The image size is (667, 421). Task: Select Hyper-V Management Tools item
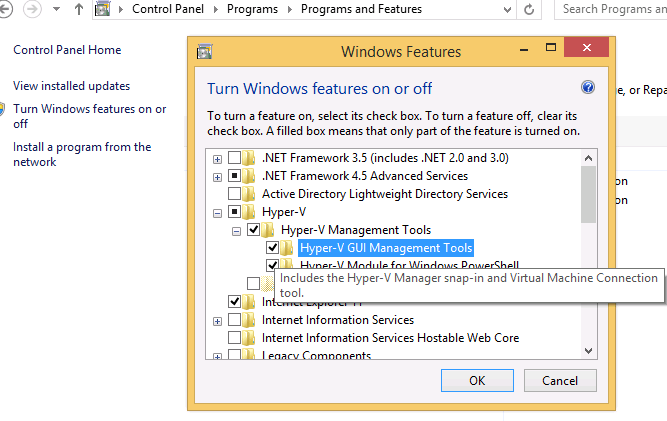click(x=356, y=230)
